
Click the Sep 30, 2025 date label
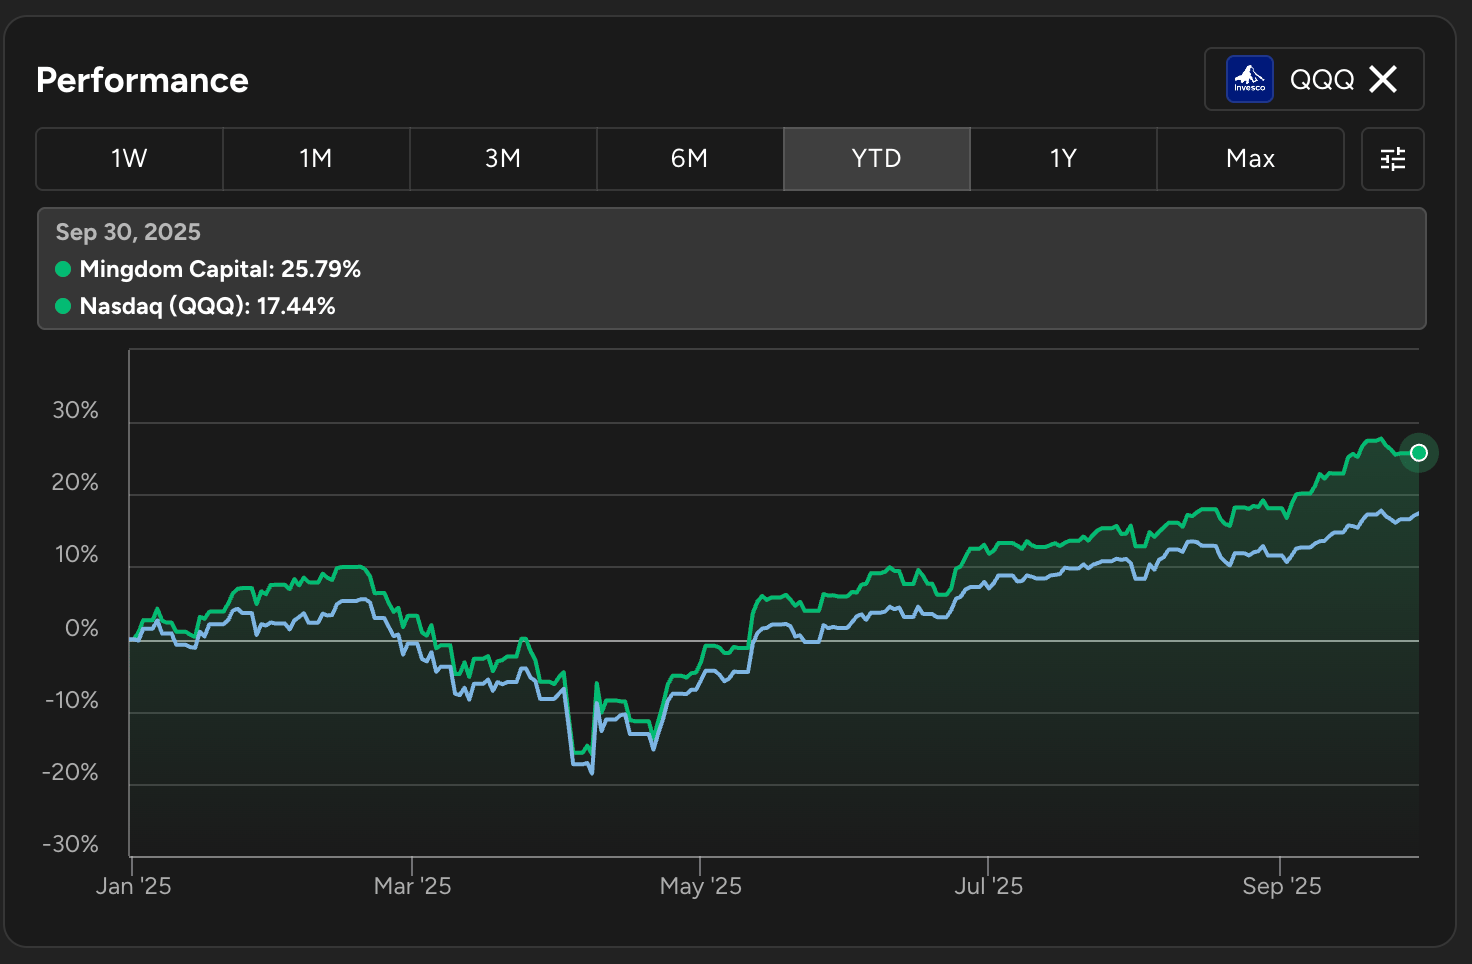(128, 232)
